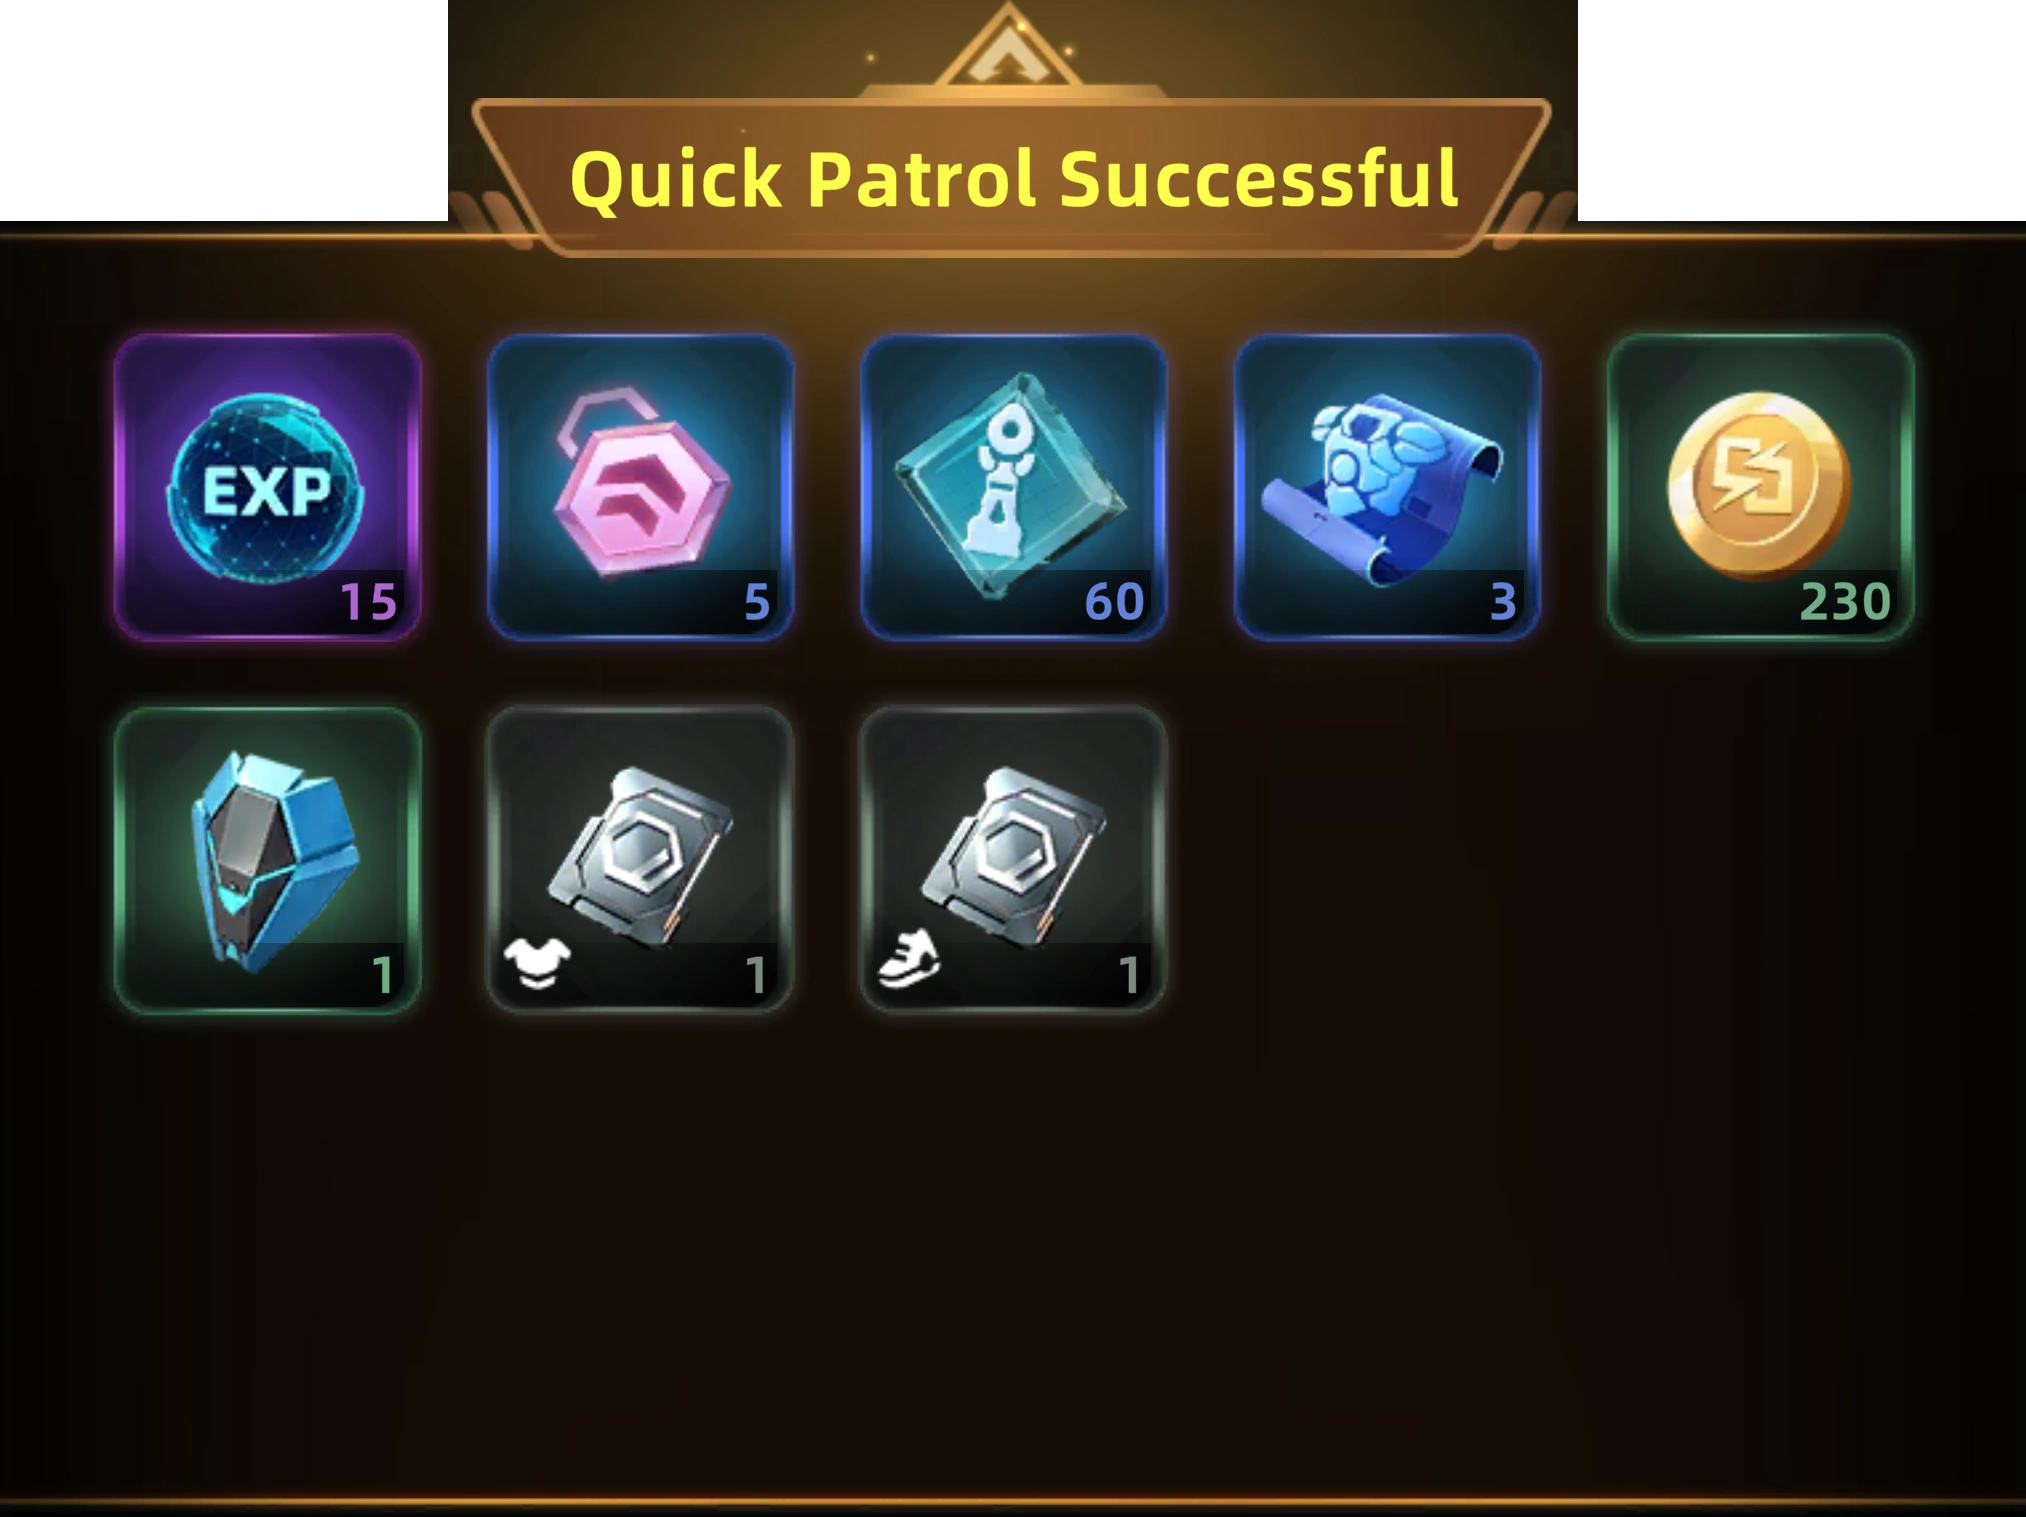Click the 3 quantity on blueprint scroll
This screenshot has width=2026, height=1517.
pyautogui.click(x=1503, y=602)
